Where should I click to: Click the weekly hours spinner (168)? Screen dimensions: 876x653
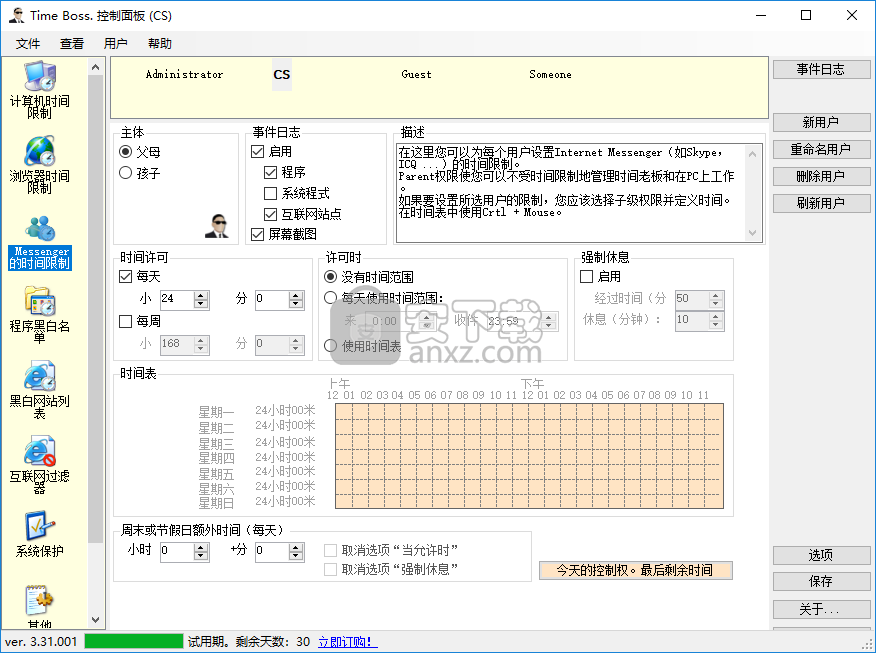coord(201,345)
